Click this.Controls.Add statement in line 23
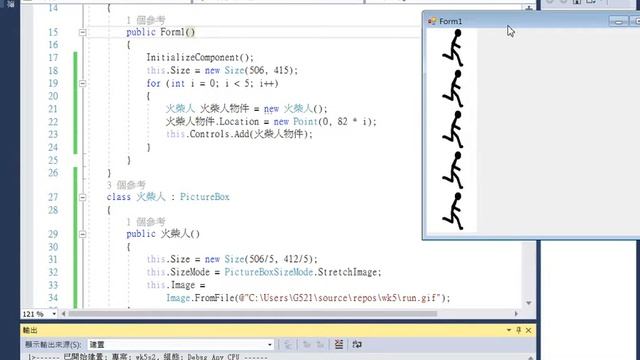 (239, 134)
